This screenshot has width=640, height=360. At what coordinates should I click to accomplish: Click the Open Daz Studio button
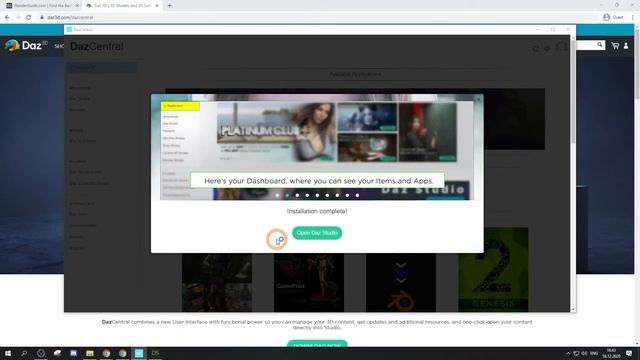(317, 233)
